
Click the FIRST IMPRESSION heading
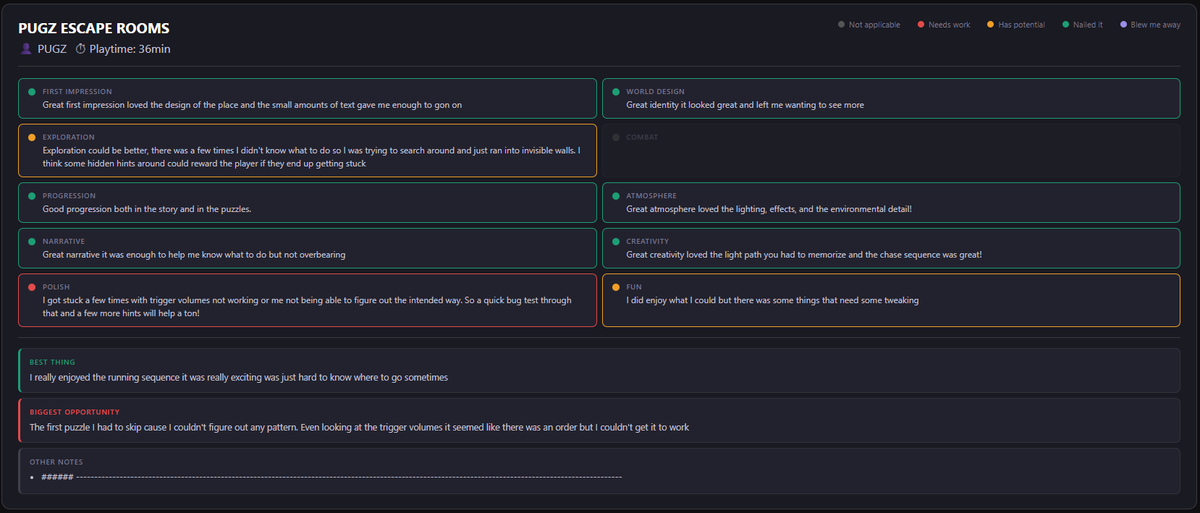pos(77,91)
